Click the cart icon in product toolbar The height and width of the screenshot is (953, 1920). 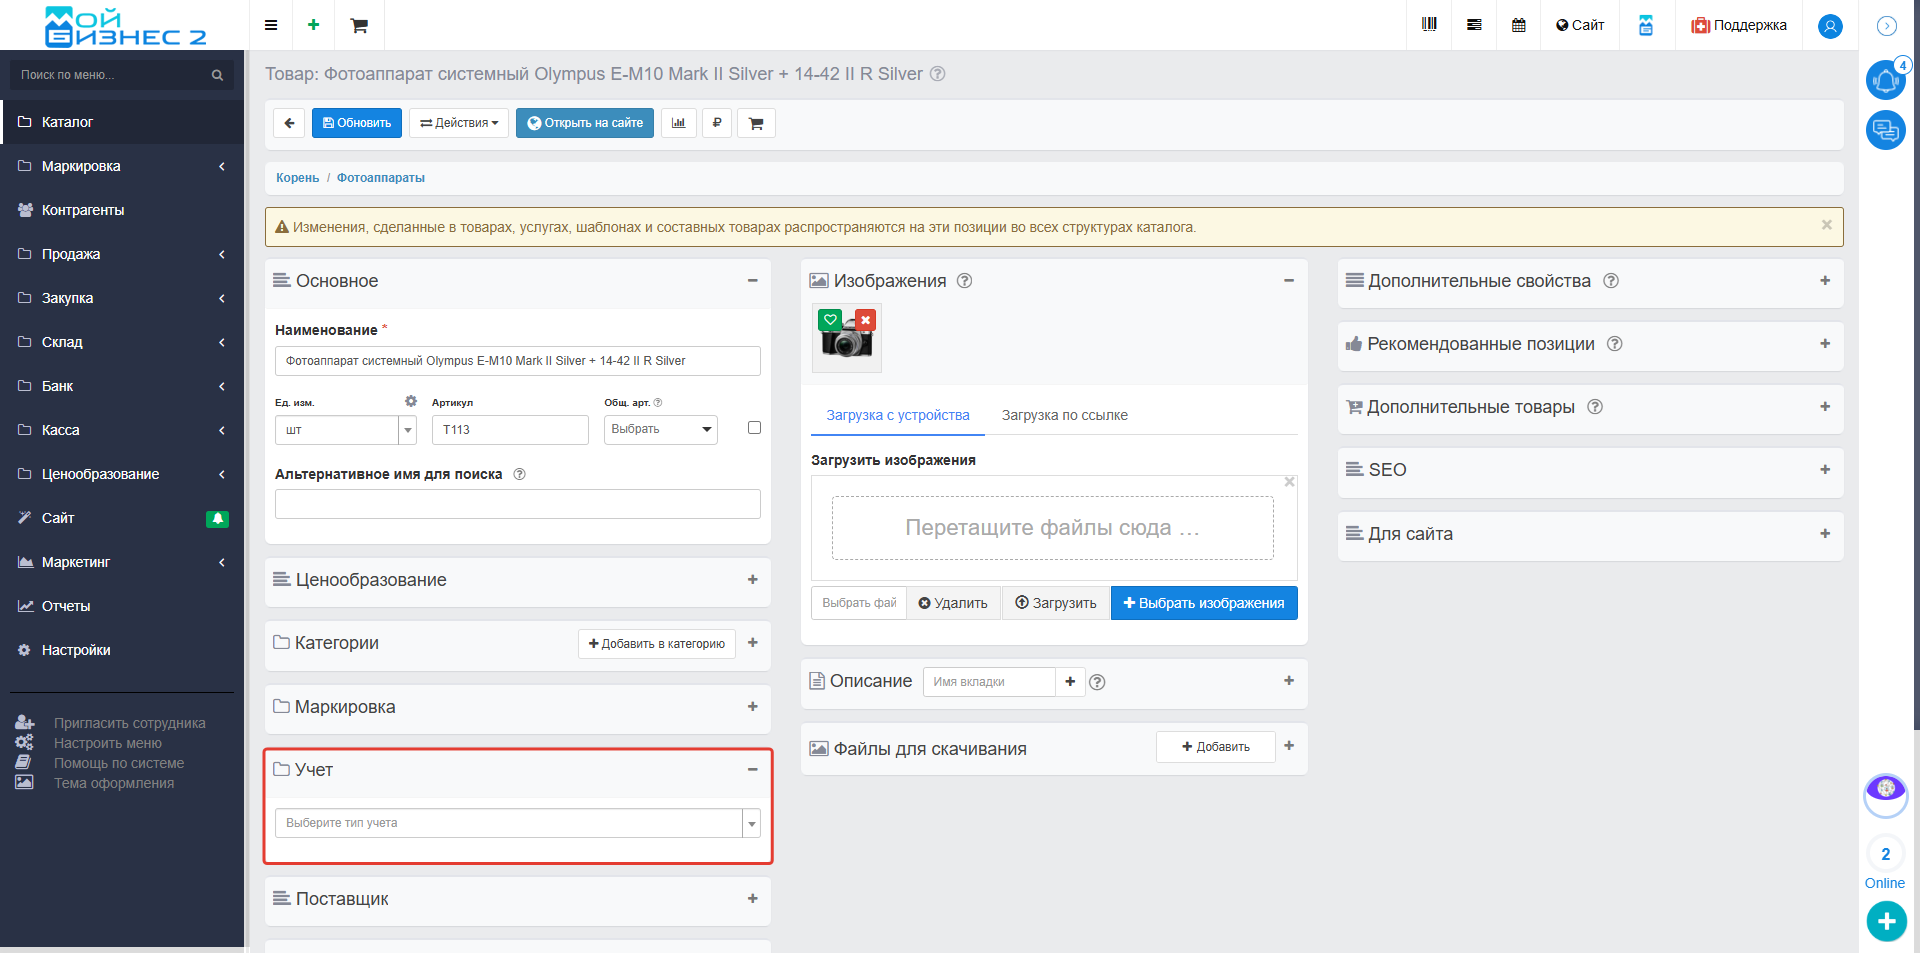pyautogui.click(x=756, y=123)
